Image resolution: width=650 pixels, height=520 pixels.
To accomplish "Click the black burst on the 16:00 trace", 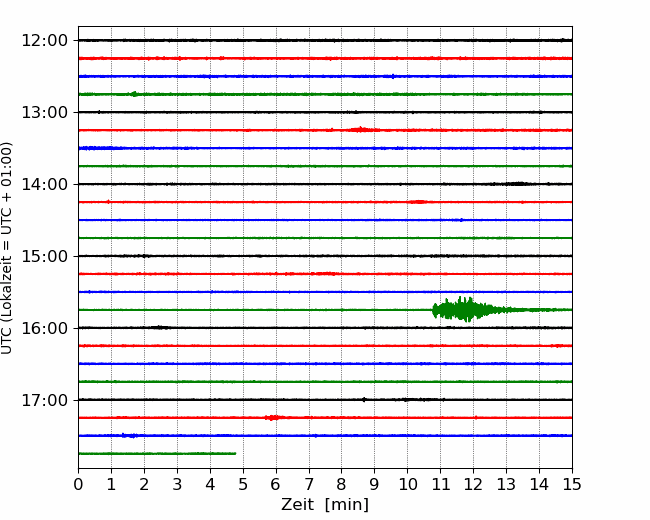I will point(159,328).
